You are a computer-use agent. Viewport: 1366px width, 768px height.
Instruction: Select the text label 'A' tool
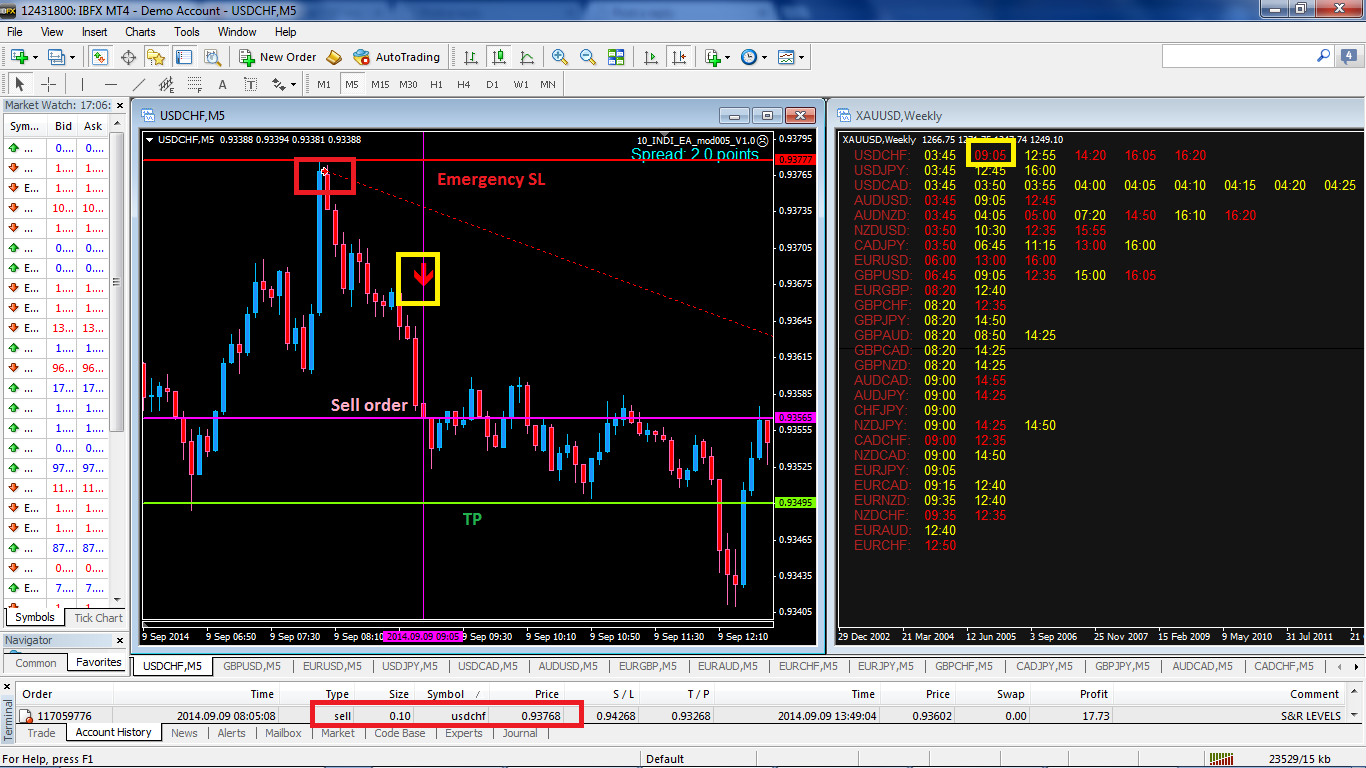coord(222,85)
